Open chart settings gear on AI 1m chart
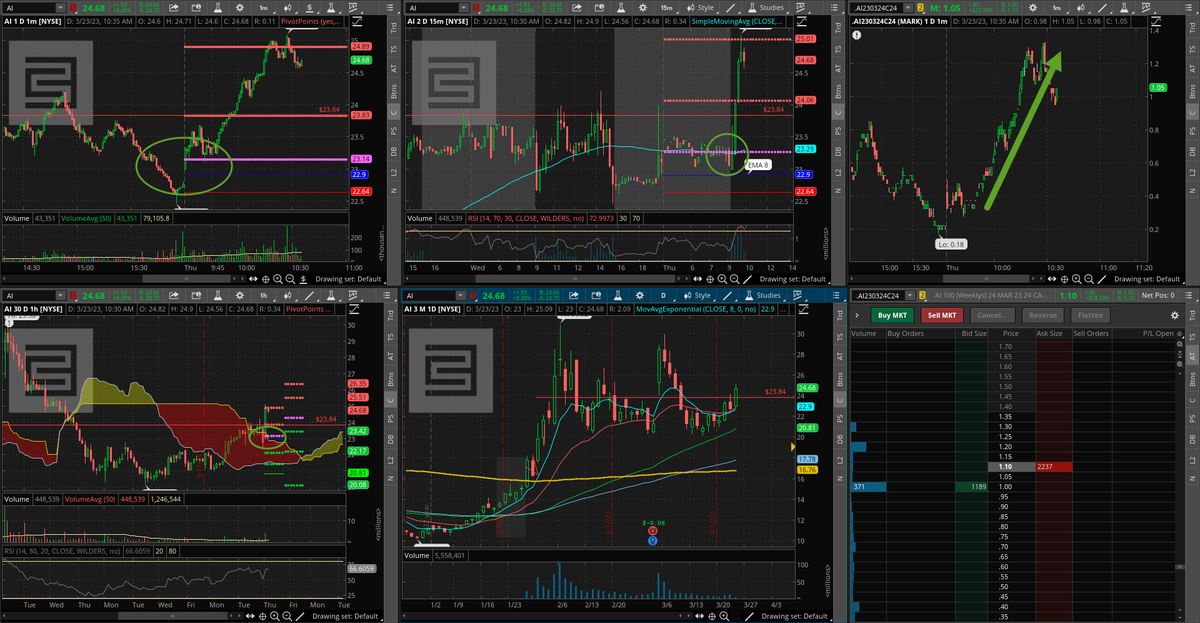Screen dimensions: 1200x623 point(239,8)
